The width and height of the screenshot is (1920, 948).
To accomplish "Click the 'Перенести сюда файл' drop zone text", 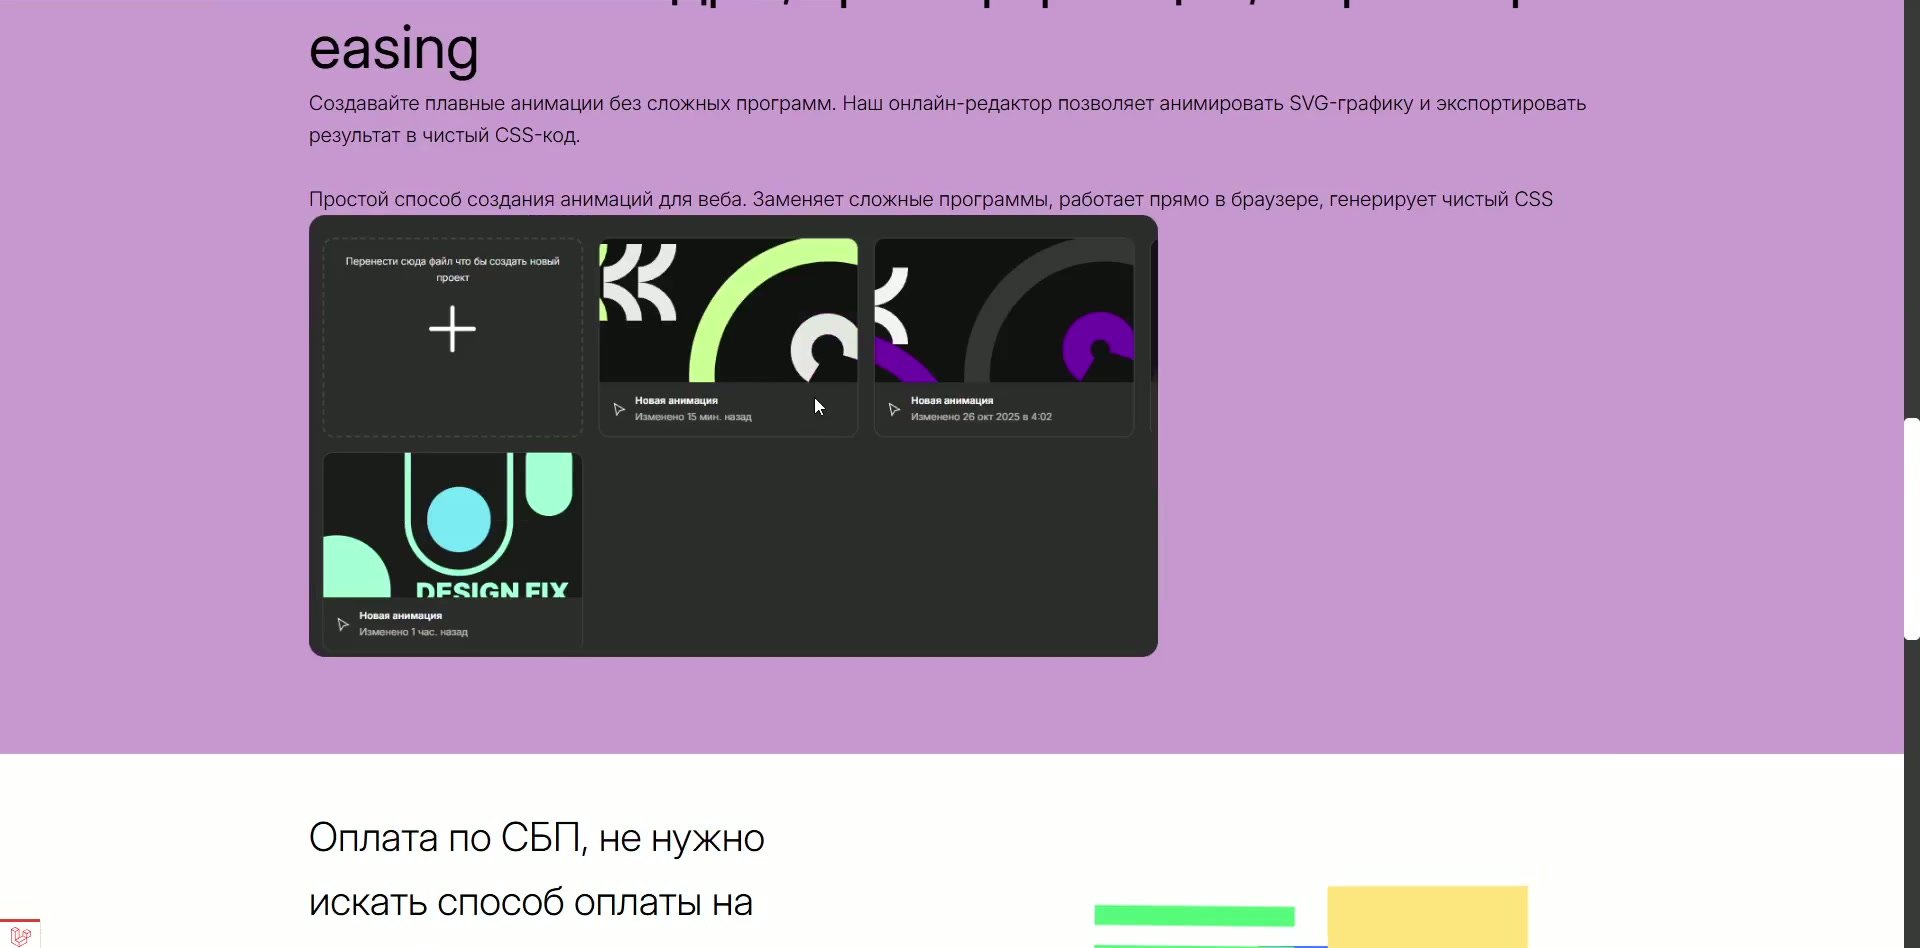I will (452, 269).
